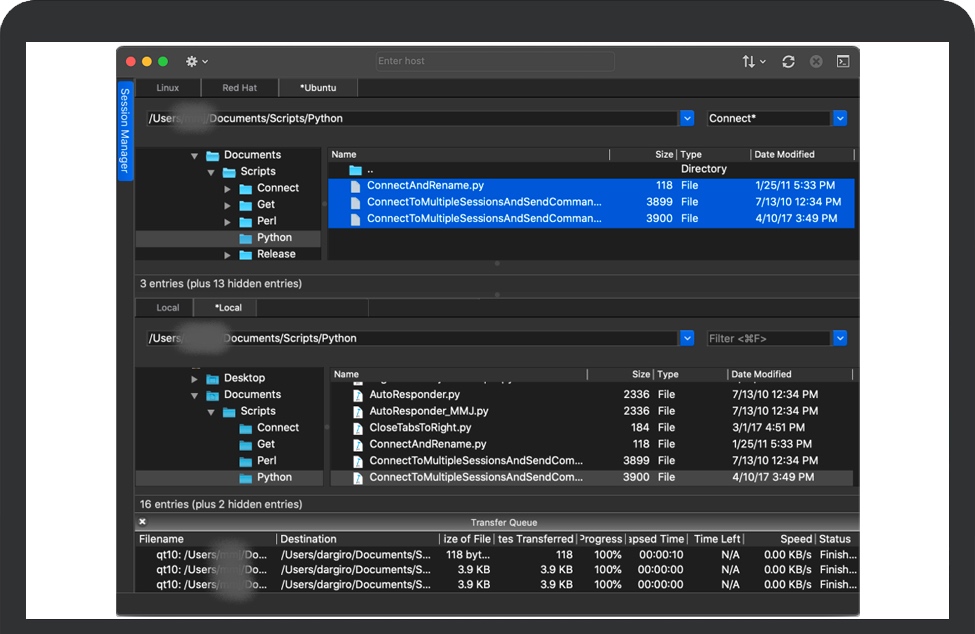The image size is (975, 634).
Task: Switch to the Red Hat tab
Action: coord(239,88)
